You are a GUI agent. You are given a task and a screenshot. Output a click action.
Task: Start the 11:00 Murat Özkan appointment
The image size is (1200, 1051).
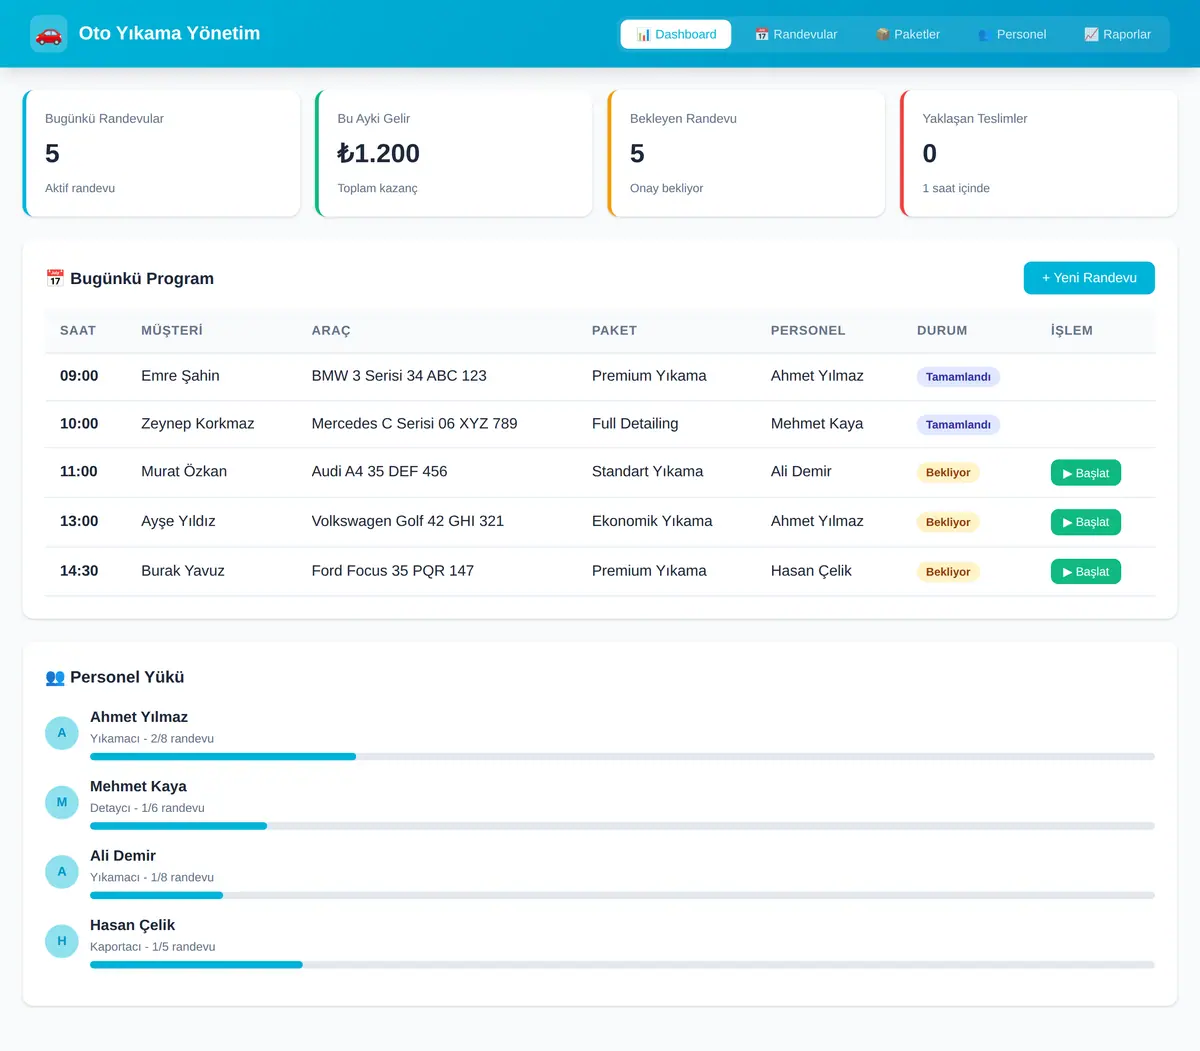[x=1086, y=473]
